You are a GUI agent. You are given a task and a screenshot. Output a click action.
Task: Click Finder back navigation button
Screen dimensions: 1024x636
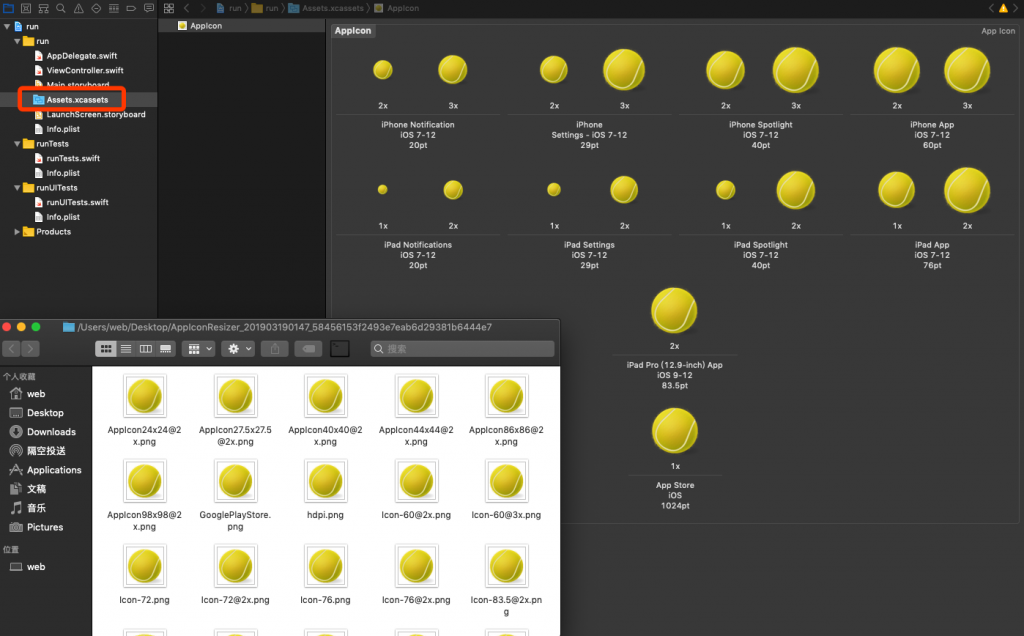(12, 349)
